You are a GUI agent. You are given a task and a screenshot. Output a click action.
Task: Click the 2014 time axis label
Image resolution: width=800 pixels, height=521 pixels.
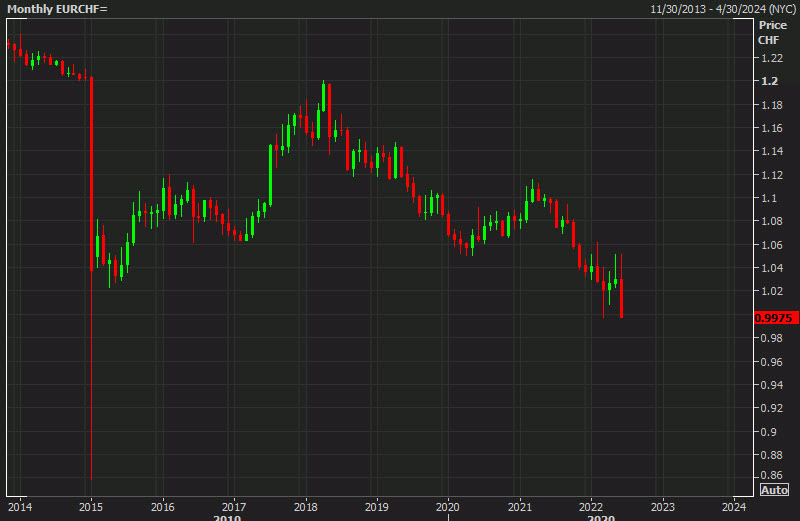point(20,507)
